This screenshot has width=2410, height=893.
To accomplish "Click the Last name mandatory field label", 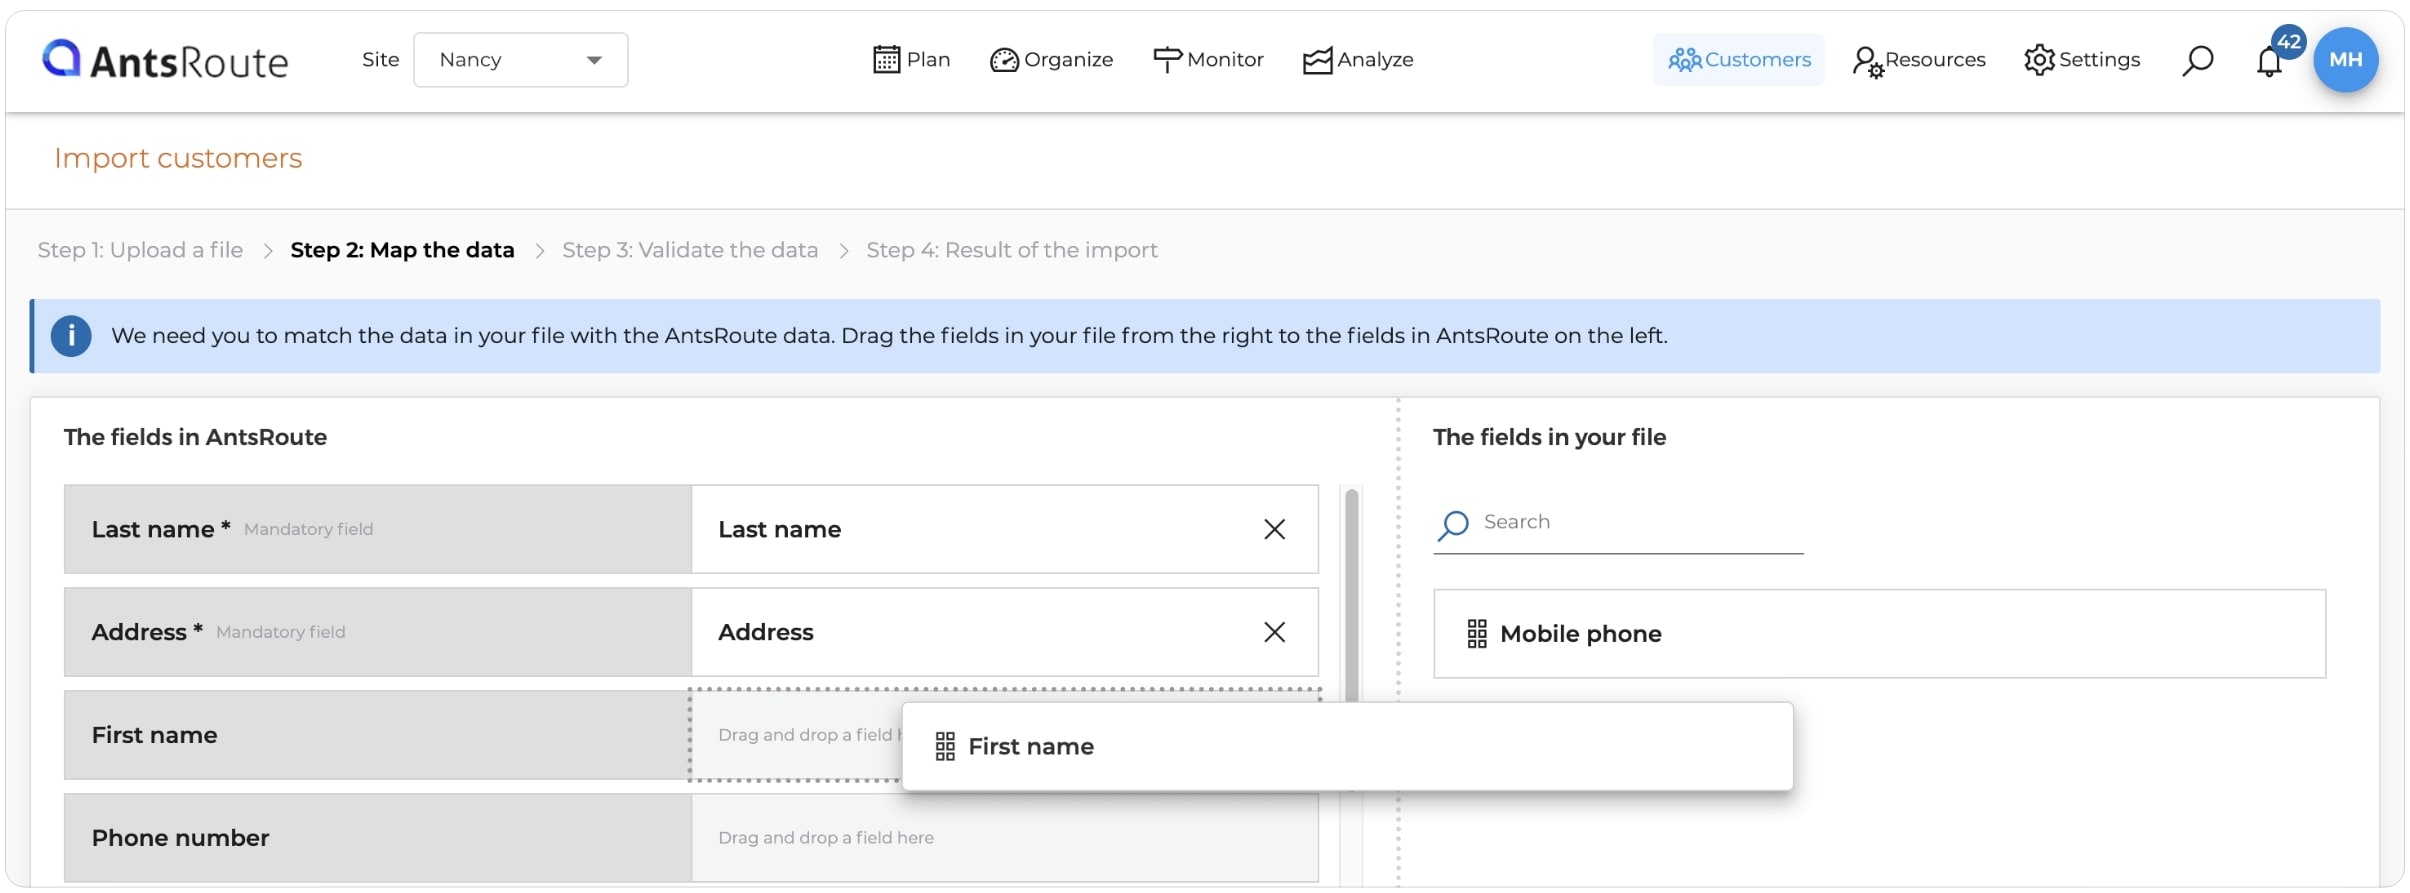I will click(378, 529).
